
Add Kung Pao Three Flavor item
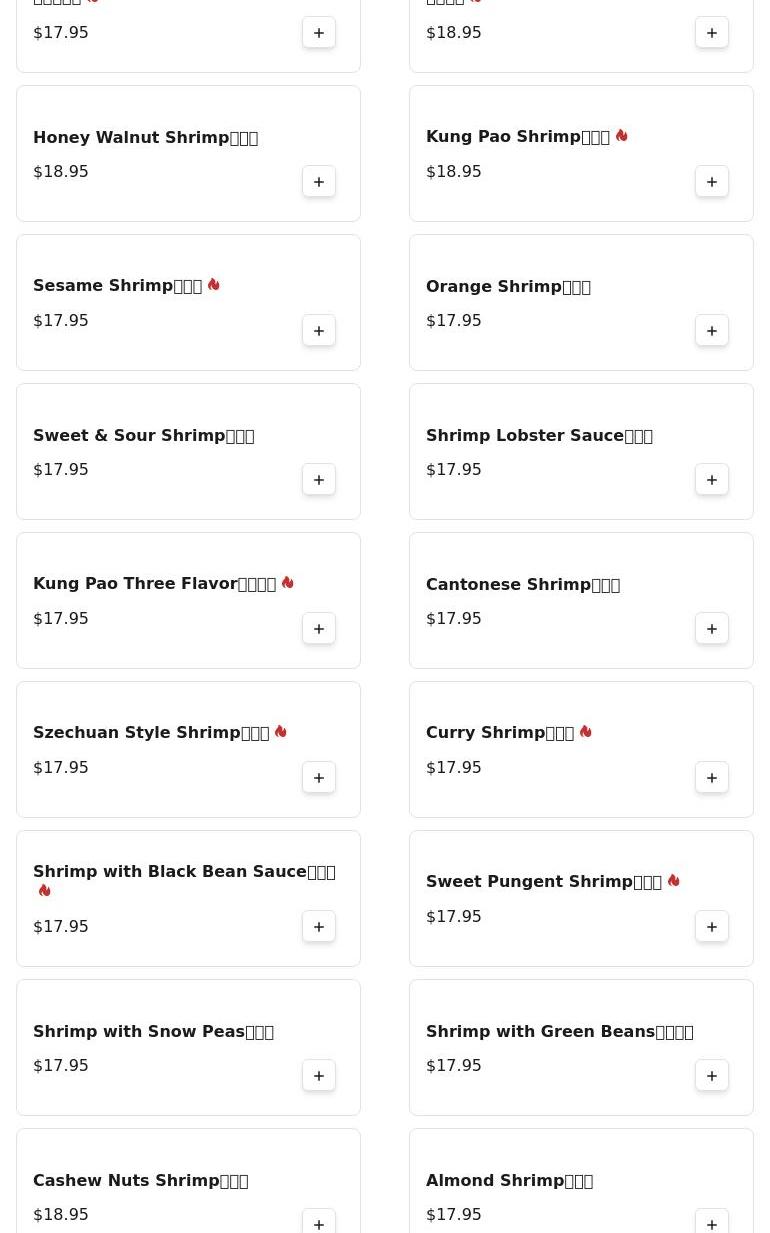pos(319,629)
